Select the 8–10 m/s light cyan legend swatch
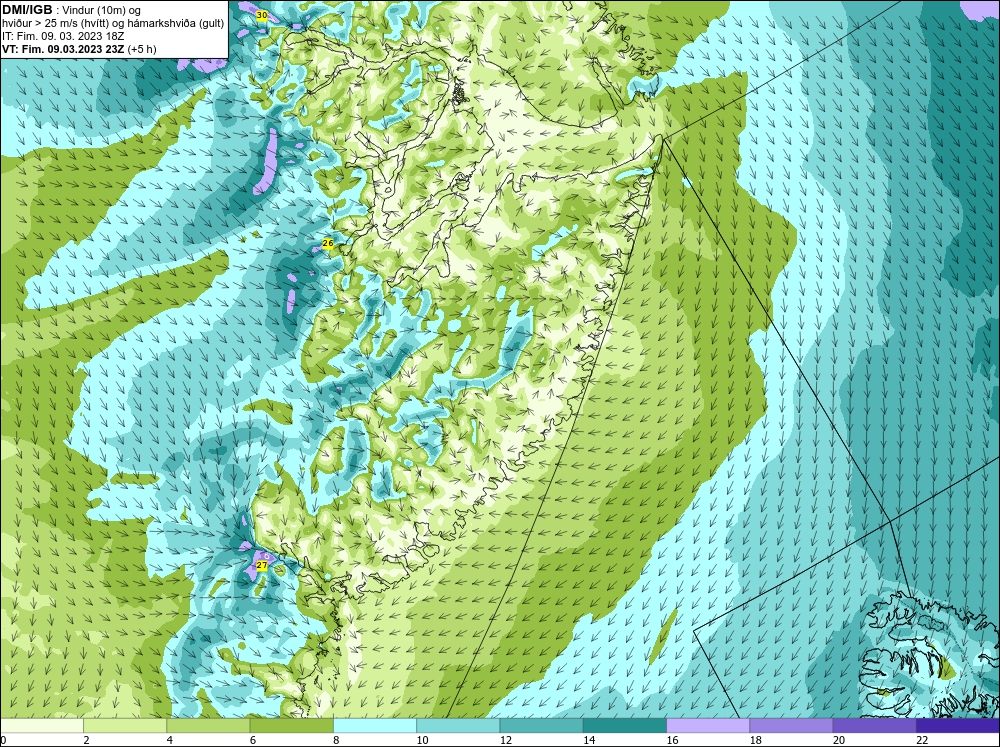1000x747 pixels. coord(375,726)
